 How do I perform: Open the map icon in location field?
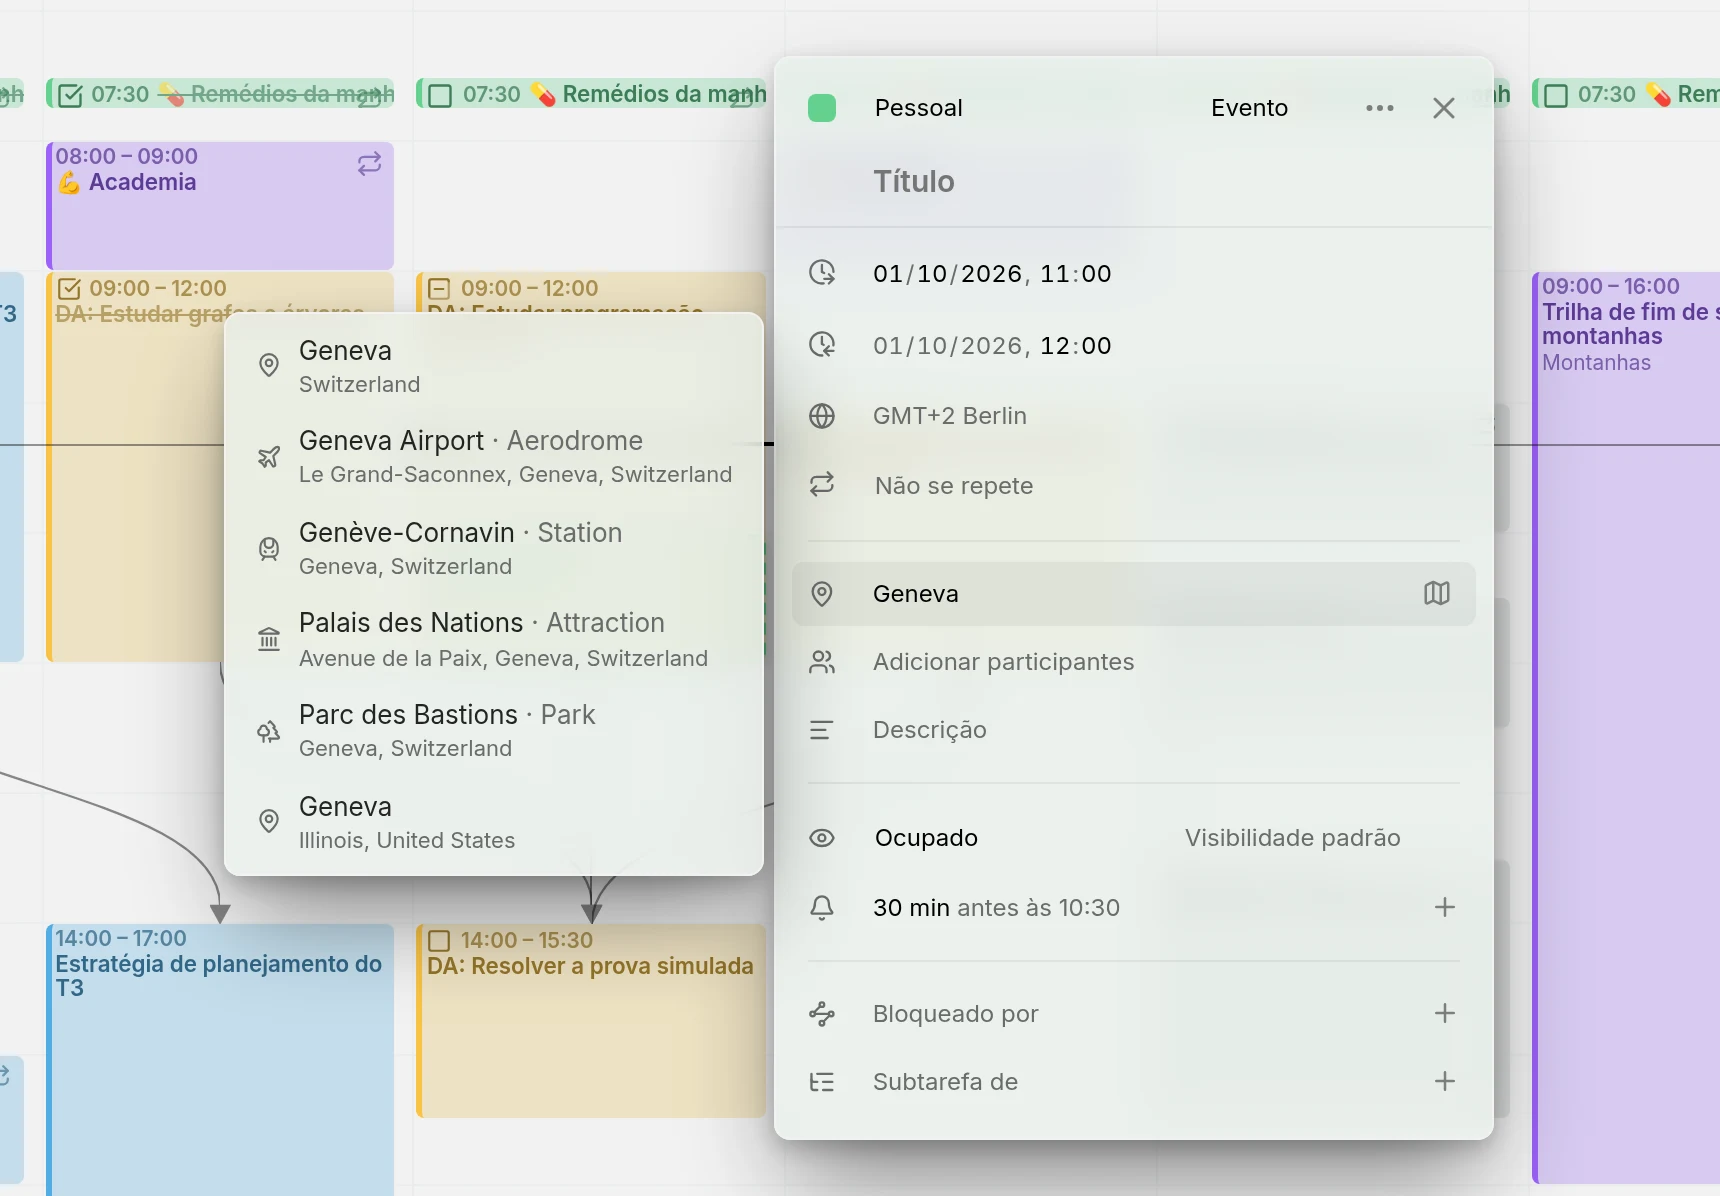click(1436, 594)
